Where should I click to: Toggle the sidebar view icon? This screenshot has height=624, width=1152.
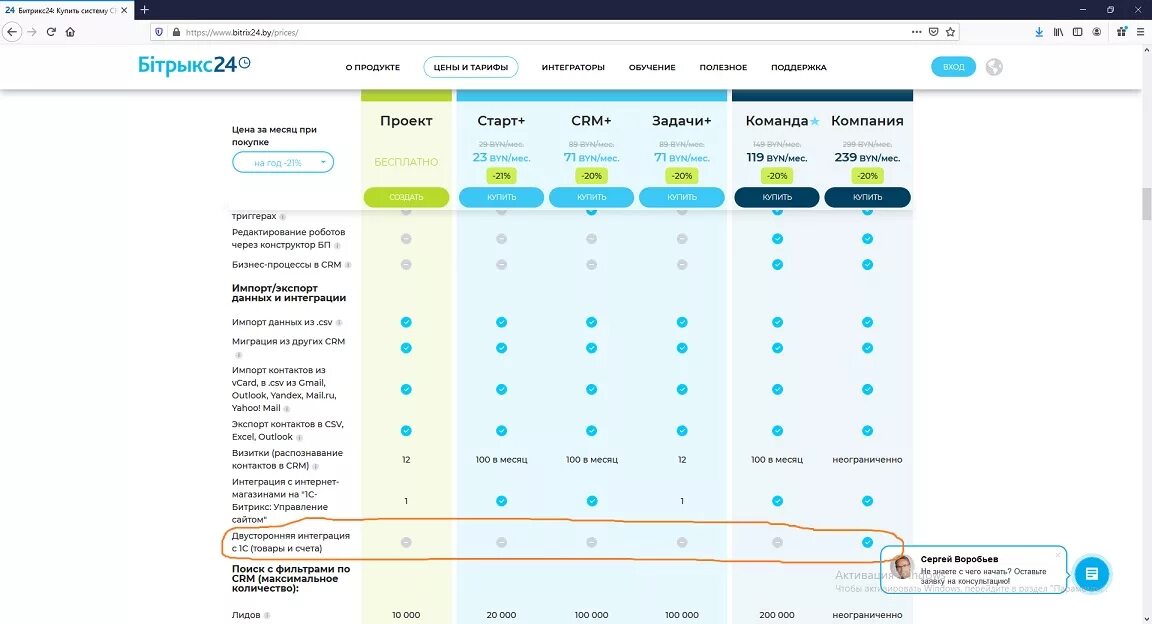1077,32
